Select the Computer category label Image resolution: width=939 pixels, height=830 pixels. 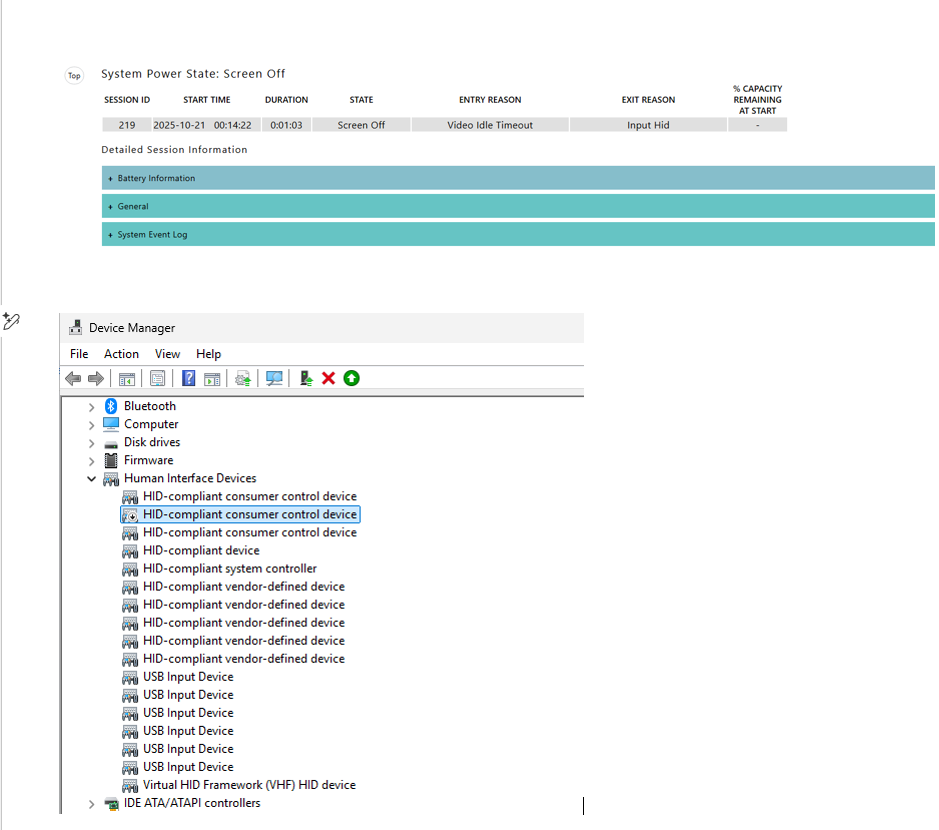click(x=151, y=424)
